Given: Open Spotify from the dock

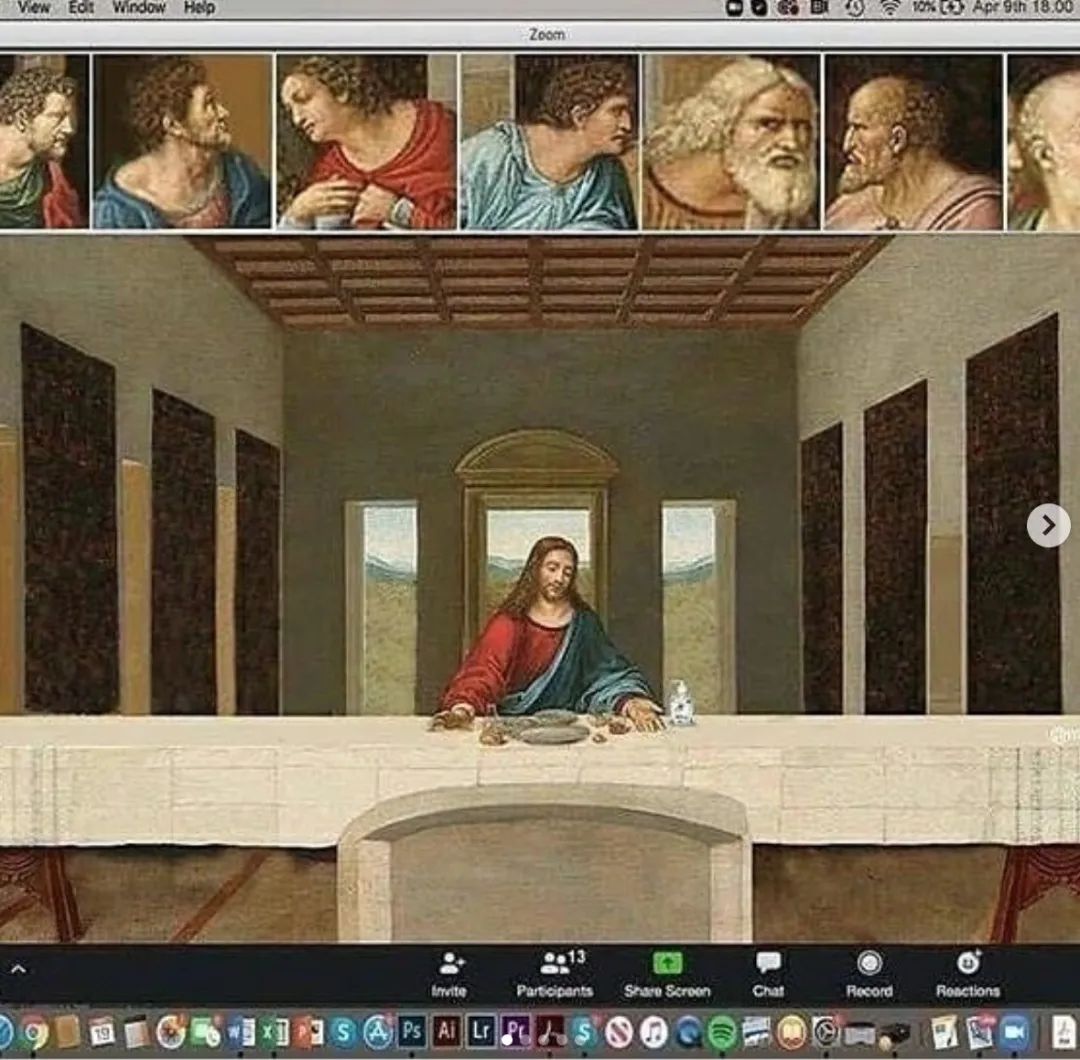Looking at the screenshot, I should tap(722, 1032).
